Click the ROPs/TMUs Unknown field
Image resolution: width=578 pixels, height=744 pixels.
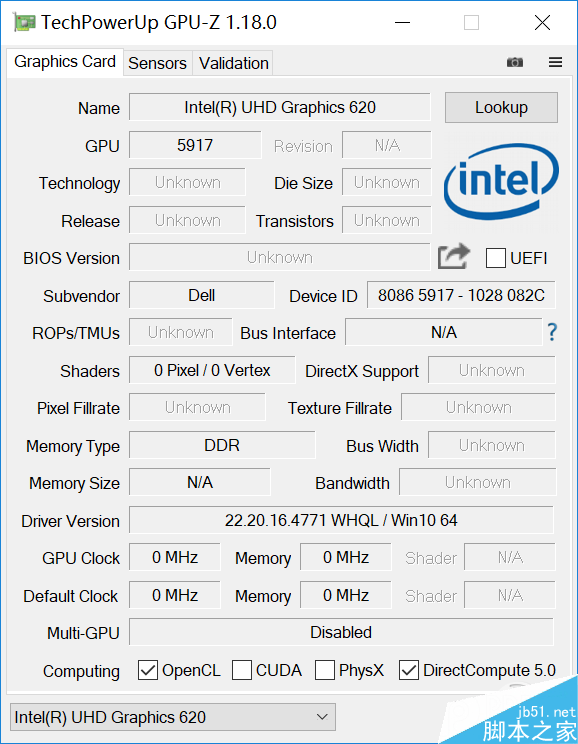point(181,332)
